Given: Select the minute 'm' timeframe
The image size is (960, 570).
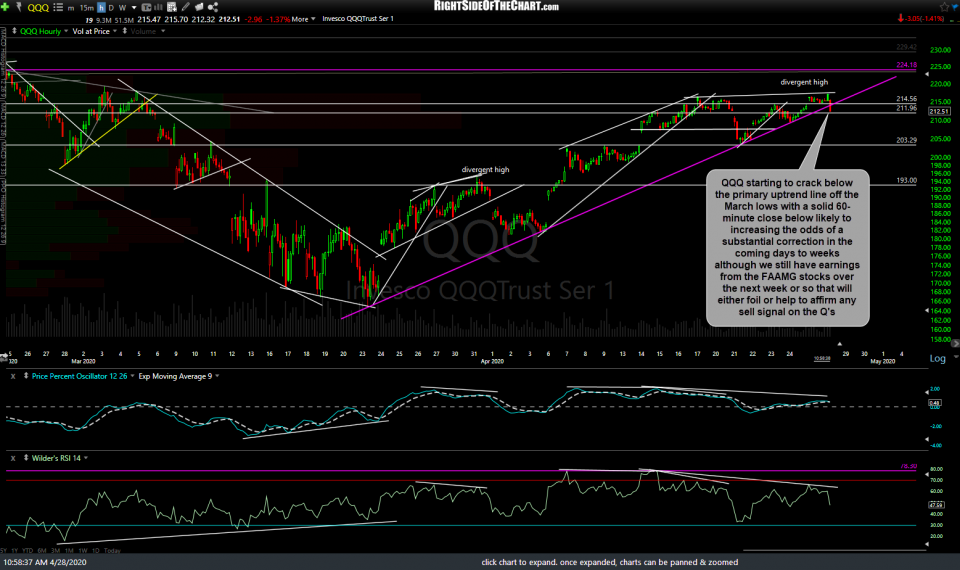Looking at the screenshot, I should [71, 8].
